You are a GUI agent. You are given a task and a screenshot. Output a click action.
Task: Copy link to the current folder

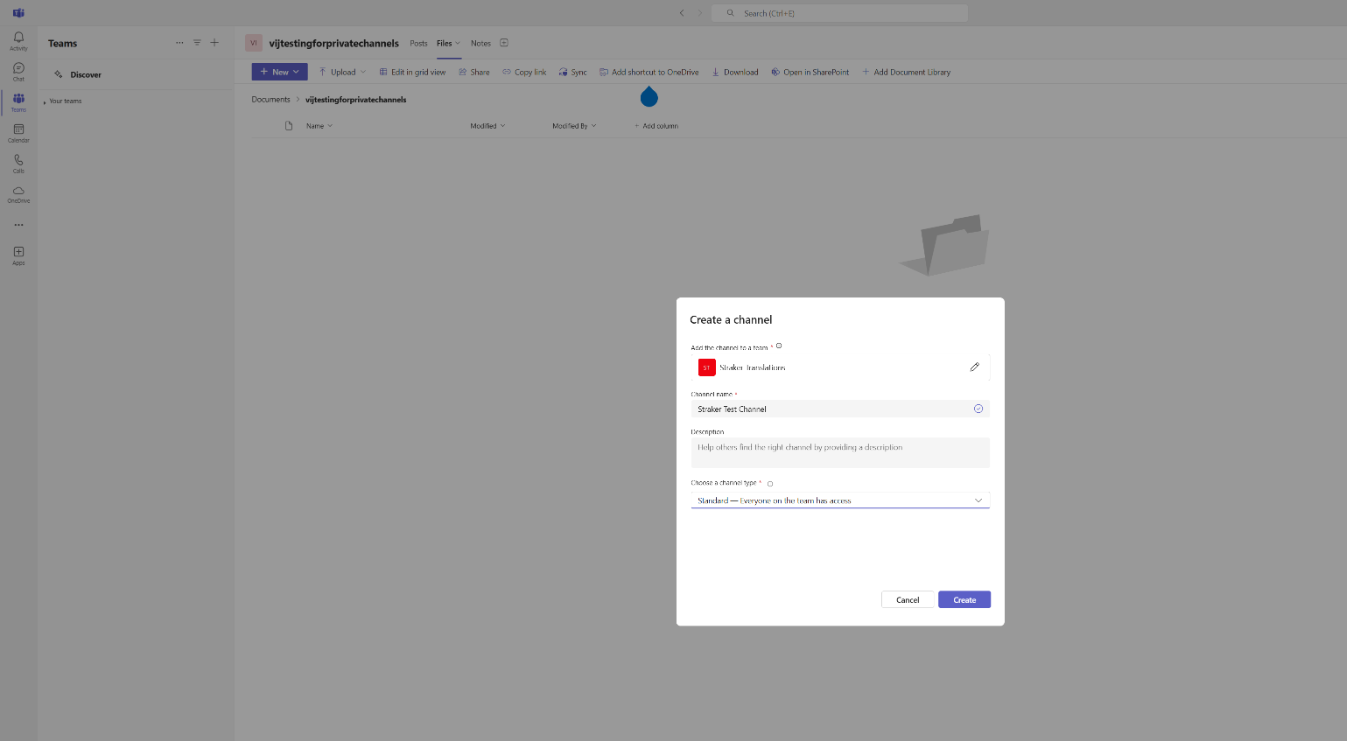(x=524, y=71)
